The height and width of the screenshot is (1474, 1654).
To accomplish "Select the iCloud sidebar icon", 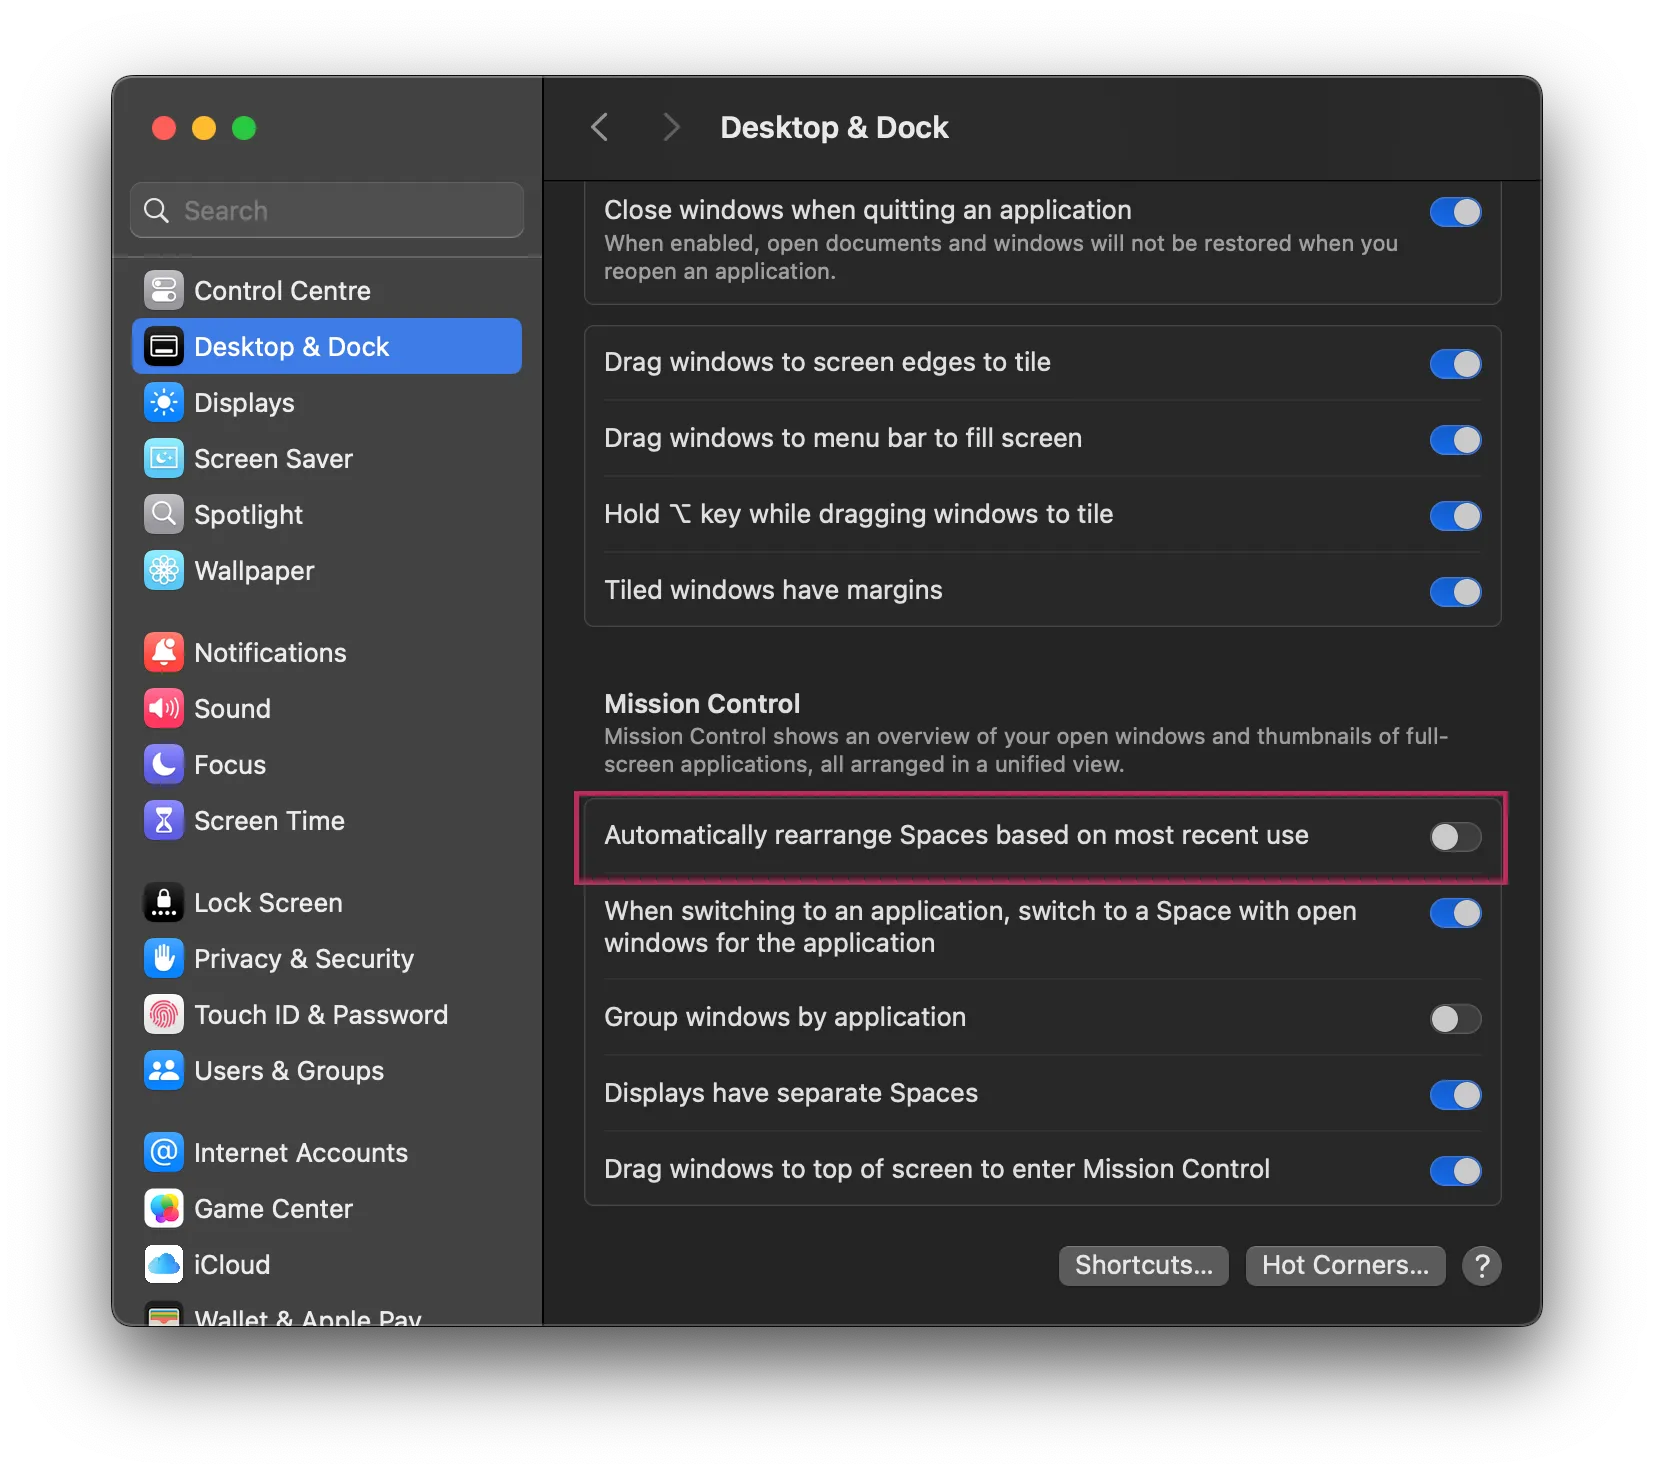I will (x=164, y=1264).
